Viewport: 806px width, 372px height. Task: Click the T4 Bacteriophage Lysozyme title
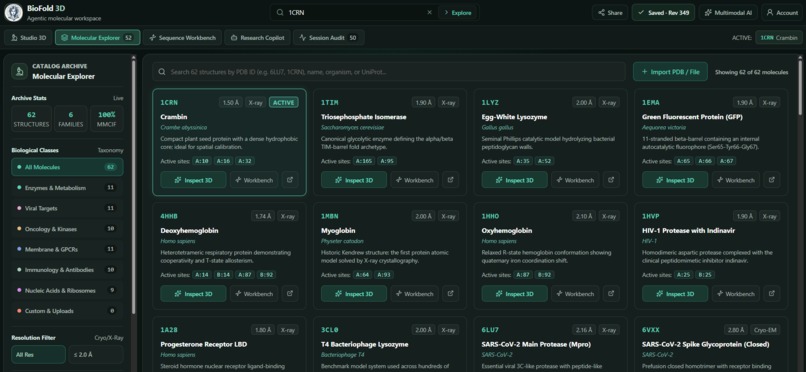(x=364, y=344)
